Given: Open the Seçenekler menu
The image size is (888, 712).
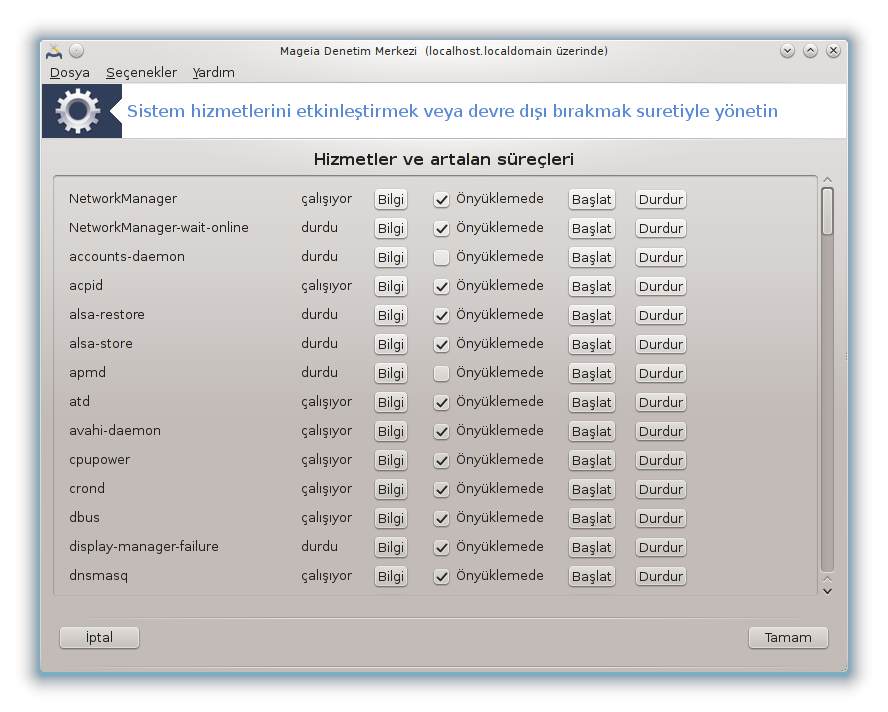Looking at the screenshot, I should [142, 73].
